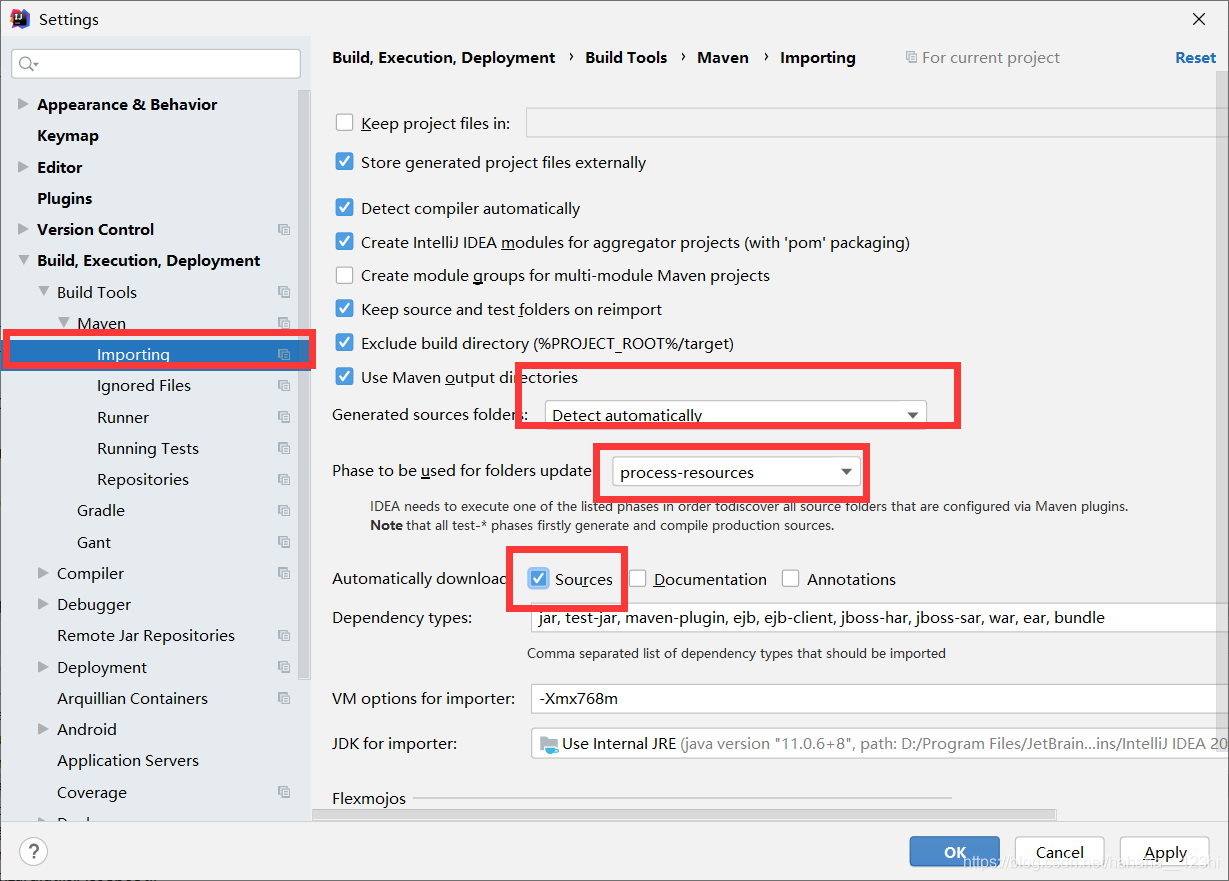Uncheck automatically download Sources
This screenshot has height=881, width=1229.
point(539,579)
